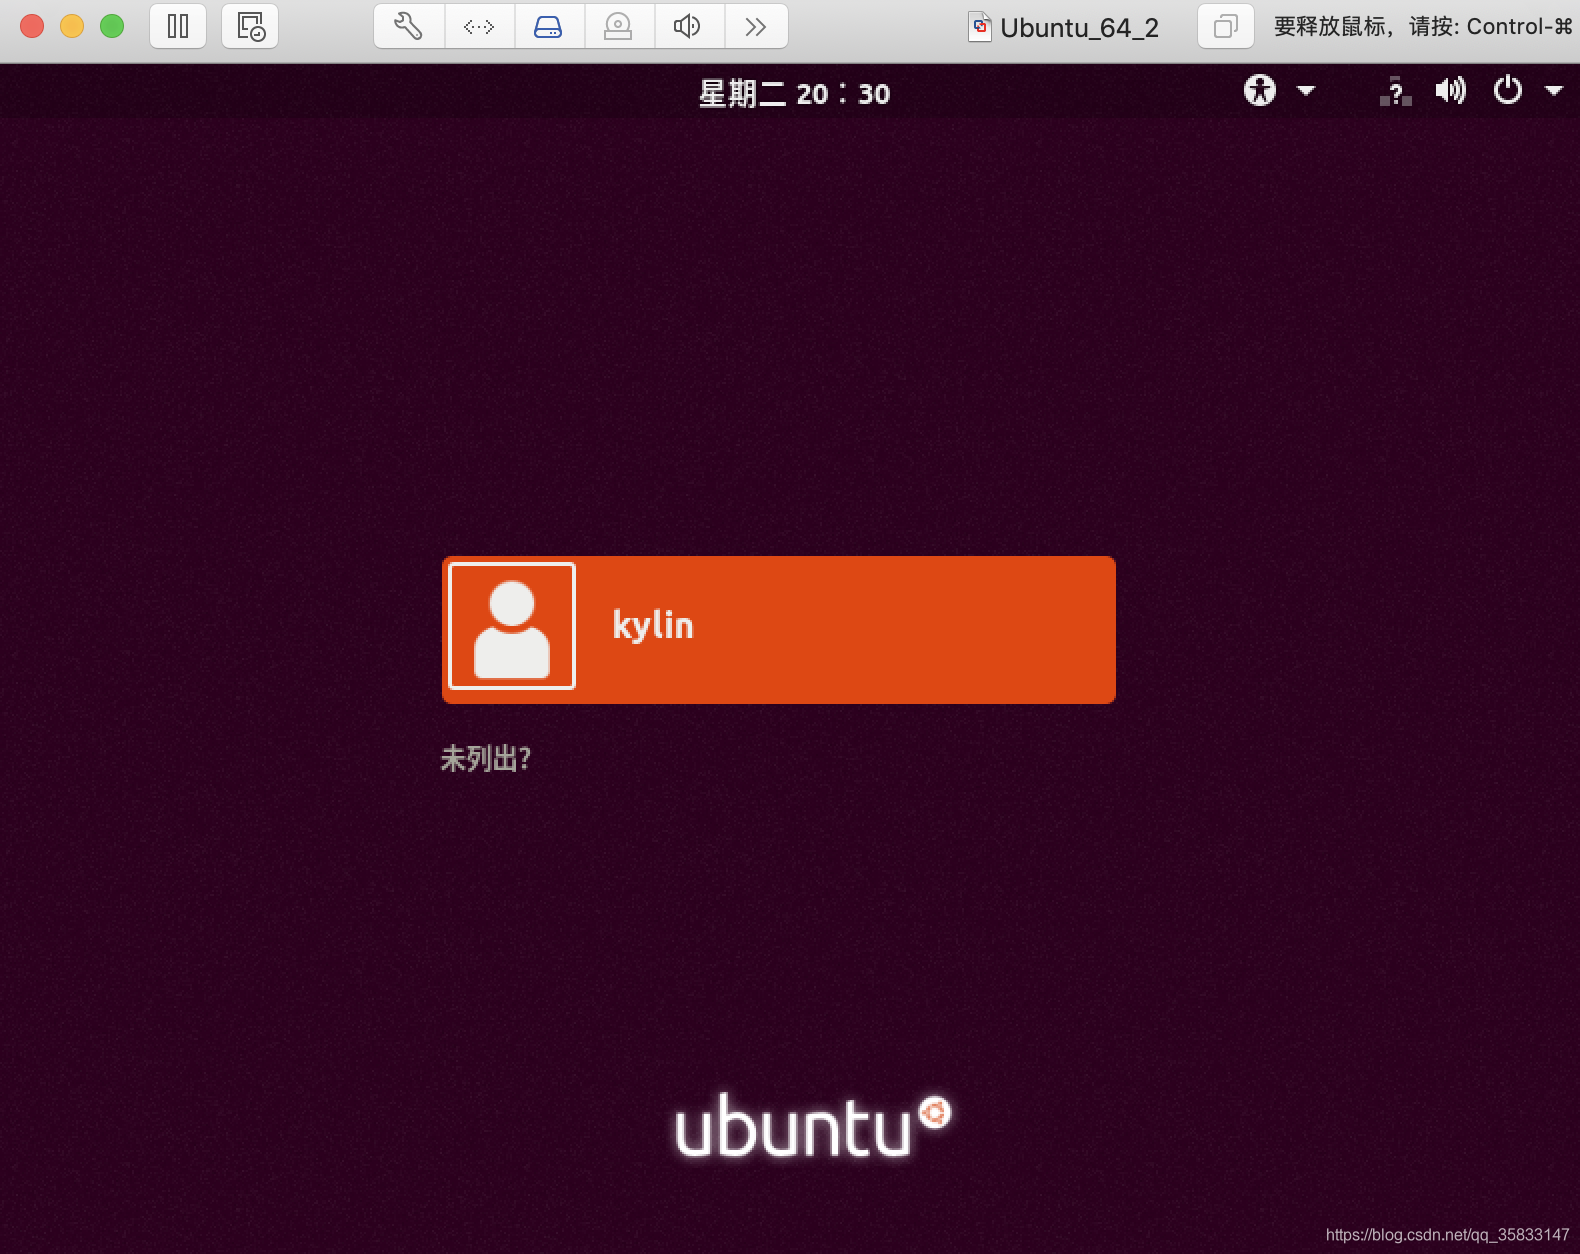Expand more toolbar items chevron

[x=756, y=26]
